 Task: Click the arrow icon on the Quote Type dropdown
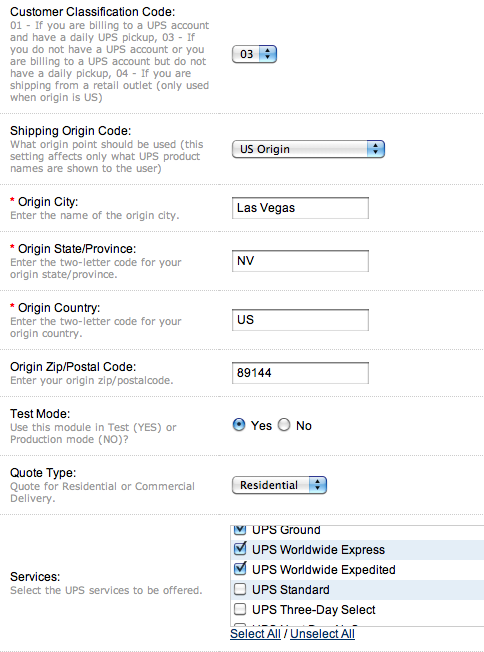318,485
